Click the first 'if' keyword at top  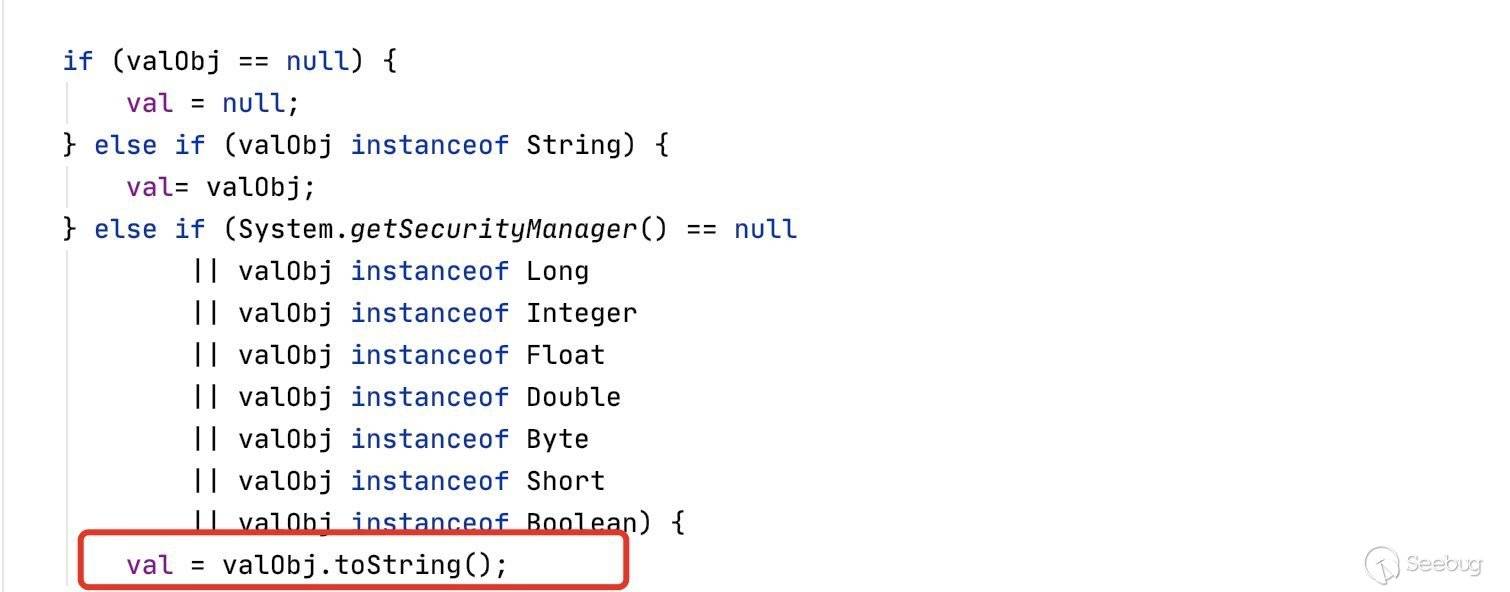(x=78, y=61)
